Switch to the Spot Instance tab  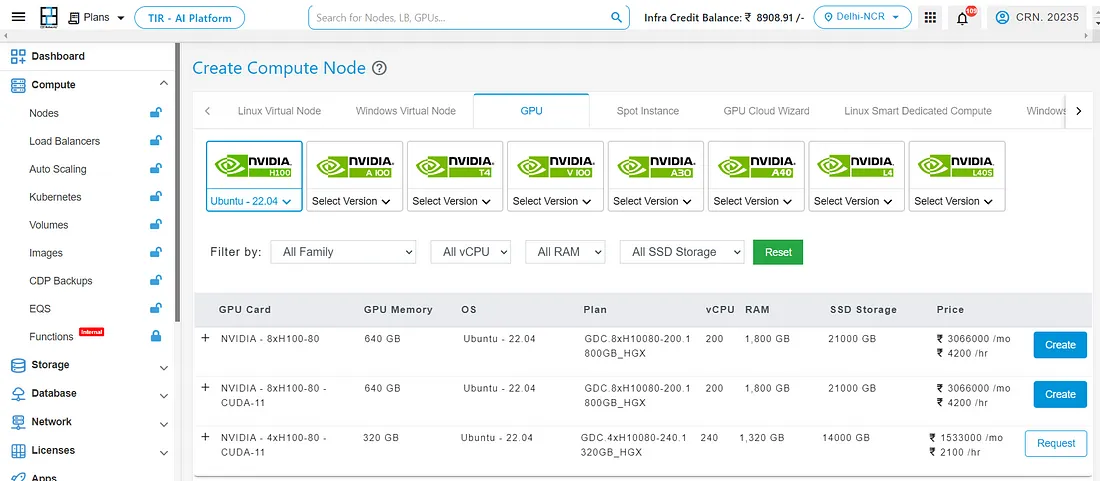[x=648, y=111]
